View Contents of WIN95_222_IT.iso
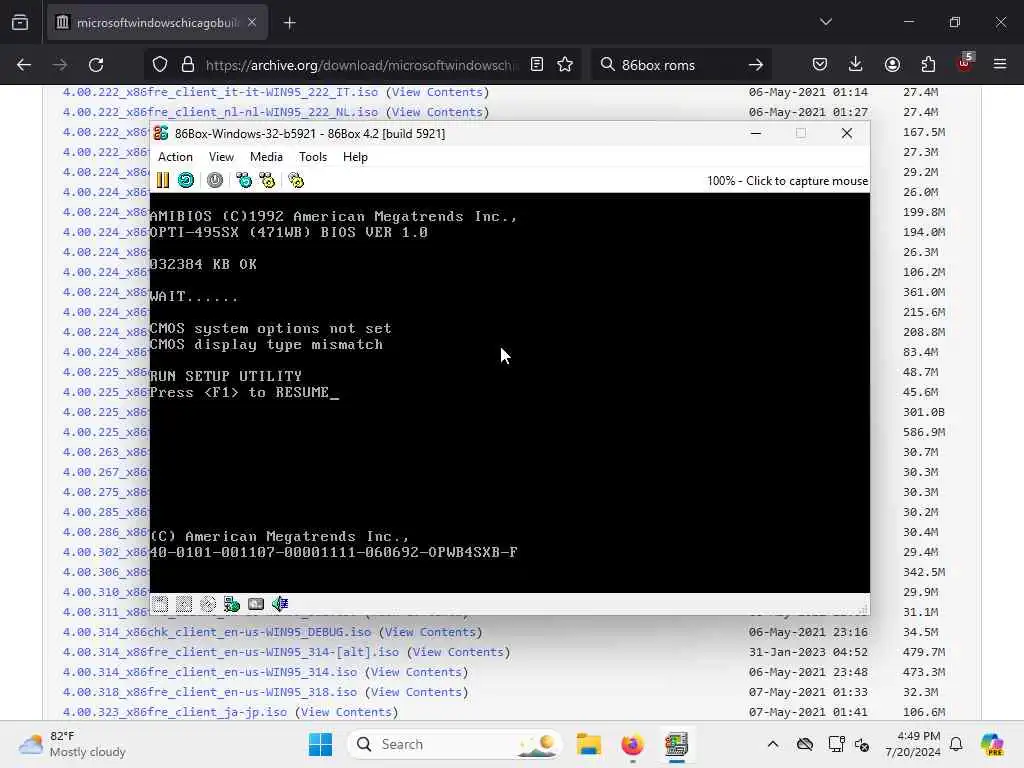The height and width of the screenshot is (768, 1024). pos(437,92)
